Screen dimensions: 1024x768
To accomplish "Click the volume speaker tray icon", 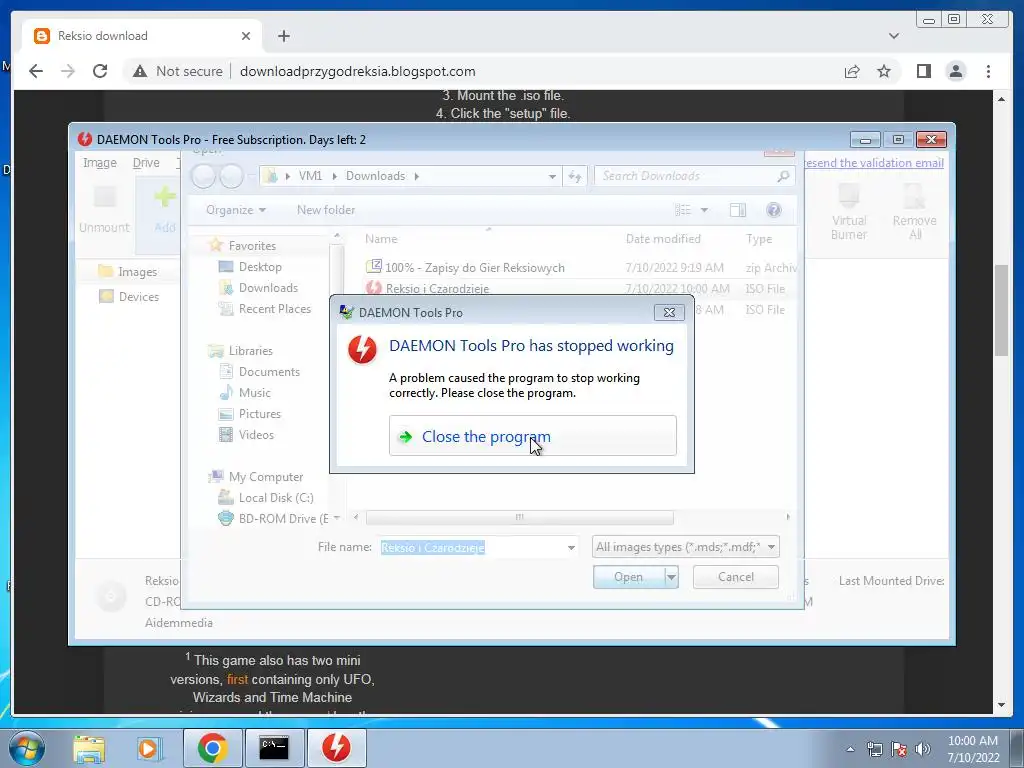I will (923, 748).
